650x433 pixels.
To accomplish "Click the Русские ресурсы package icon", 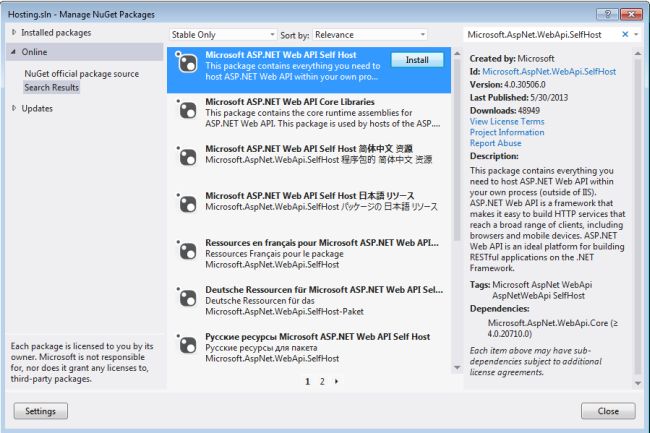I will pyautogui.click(x=187, y=345).
